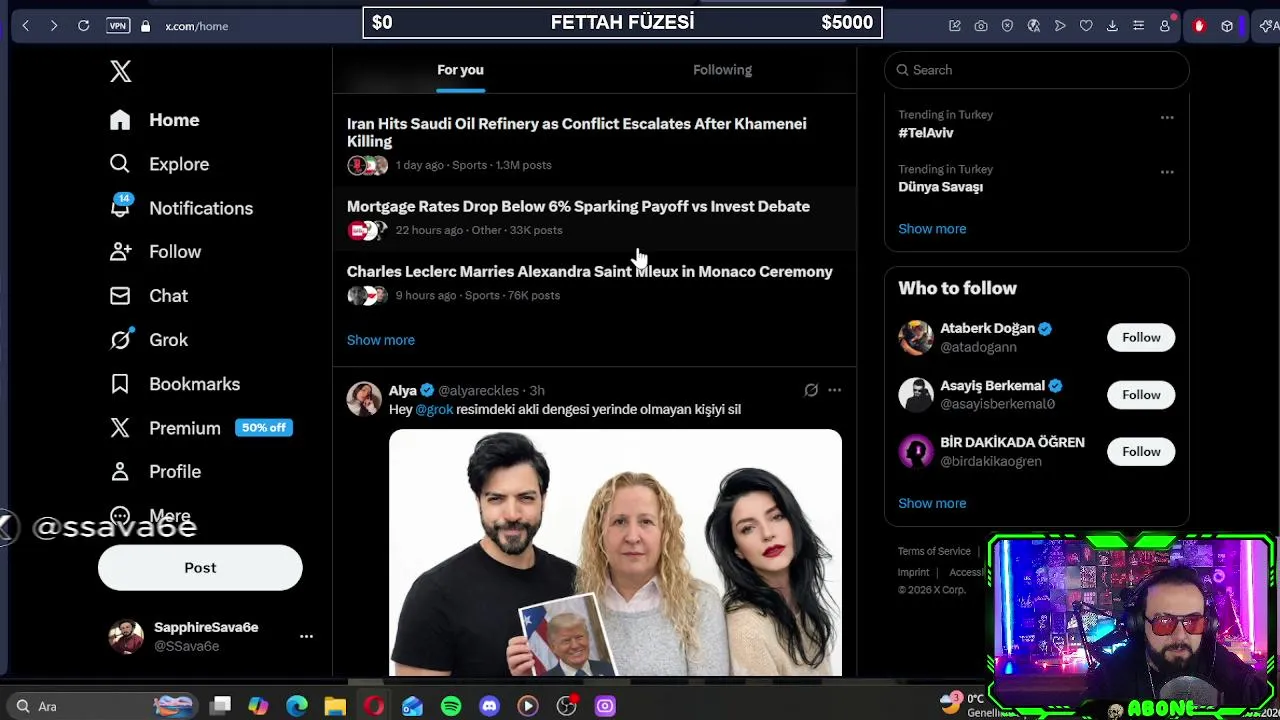Follow BİR DAKİKADA ÖĞREN
Screen dimensions: 1280x720
coord(1141,451)
